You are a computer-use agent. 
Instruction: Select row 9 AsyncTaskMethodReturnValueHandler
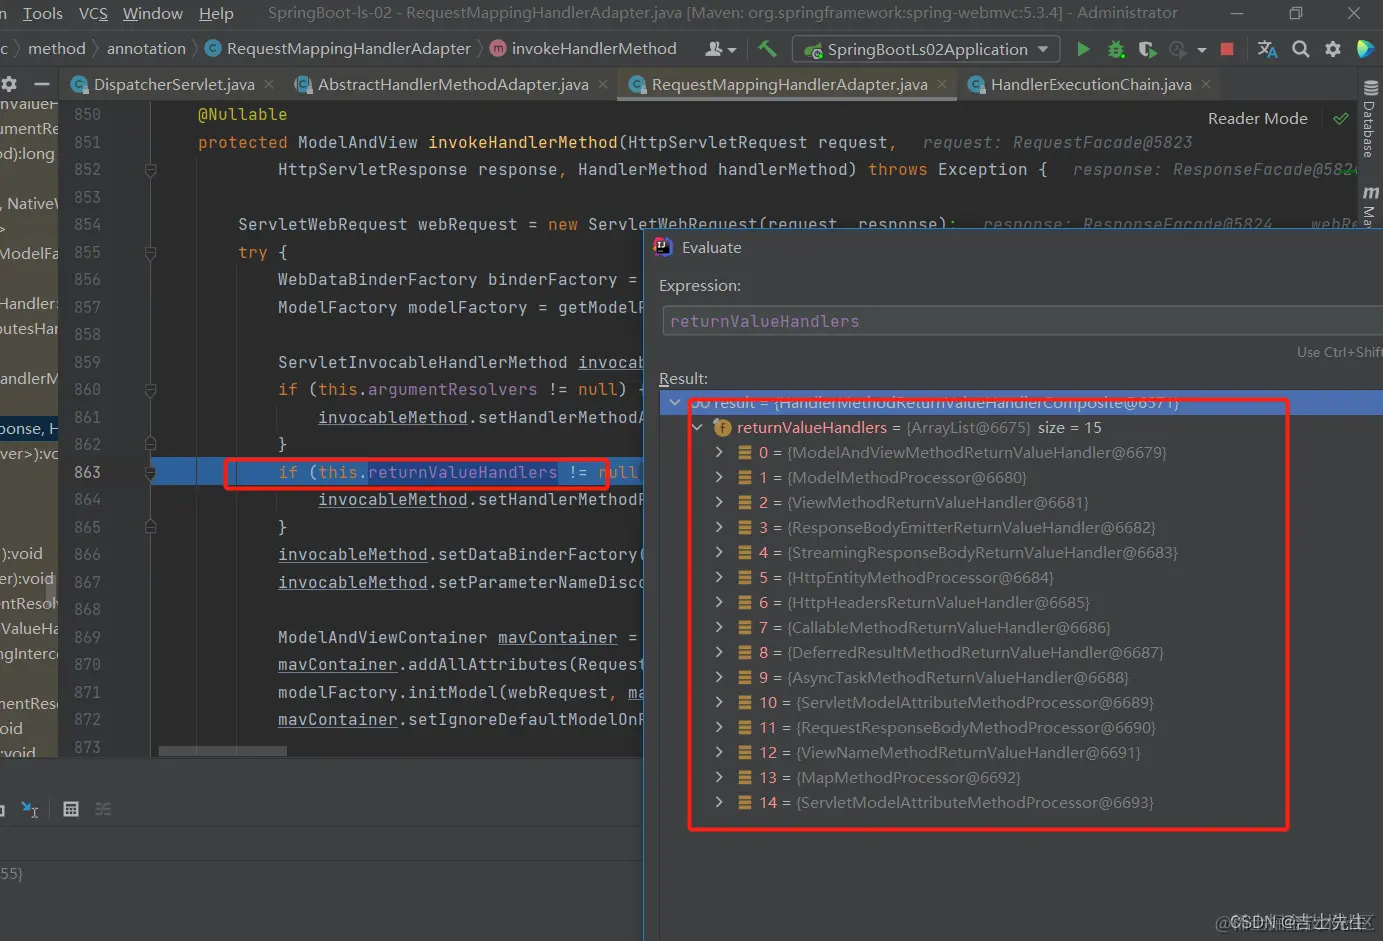tap(1020, 677)
